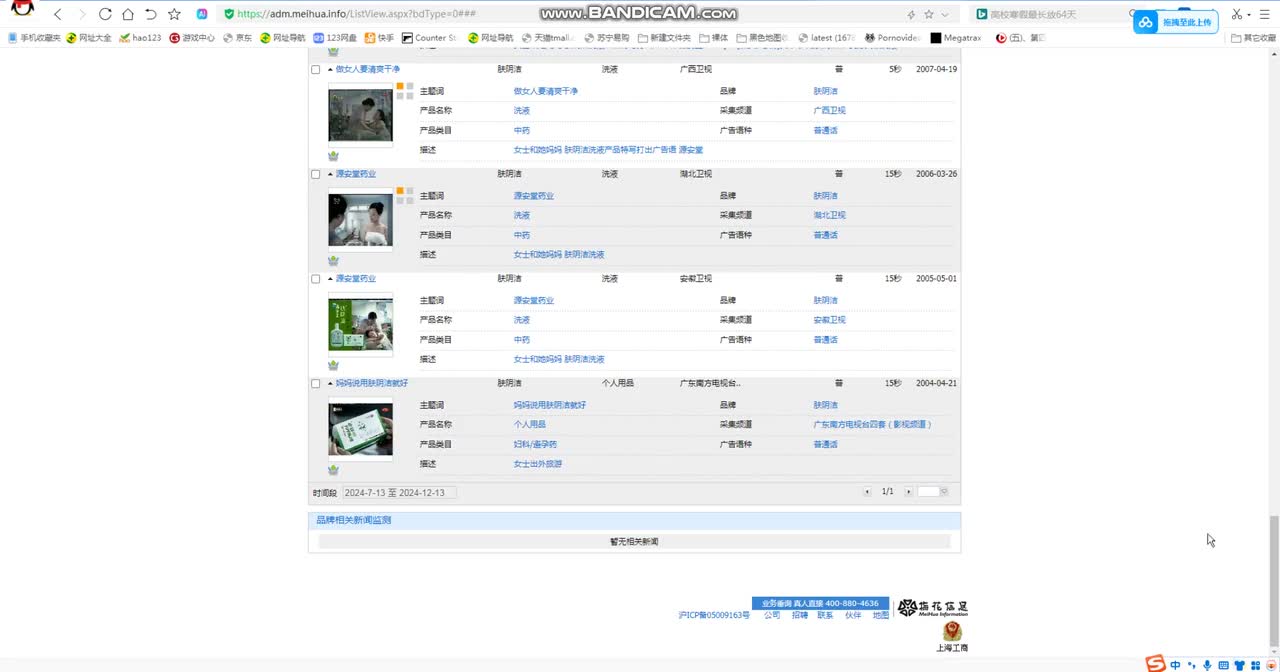This screenshot has width=1280, height=672.
Task: Open the 裸体 bookmark folder
Action: 714,38
